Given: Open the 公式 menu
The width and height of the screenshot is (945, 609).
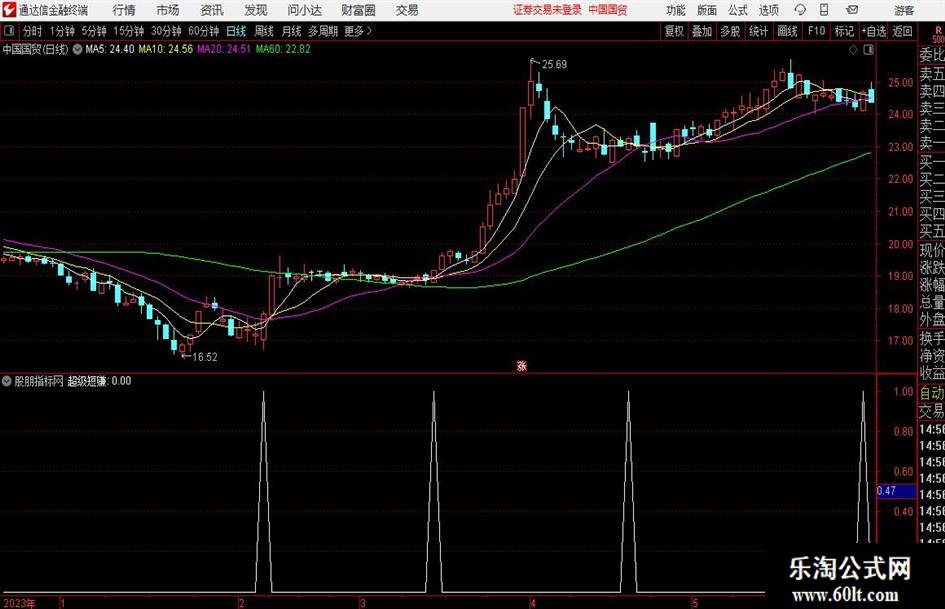Looking at the screenshot, I should 738,10.
